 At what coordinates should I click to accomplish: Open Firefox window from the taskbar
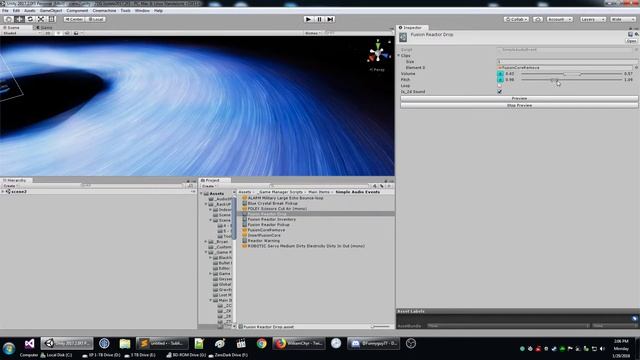coord(299,344)
